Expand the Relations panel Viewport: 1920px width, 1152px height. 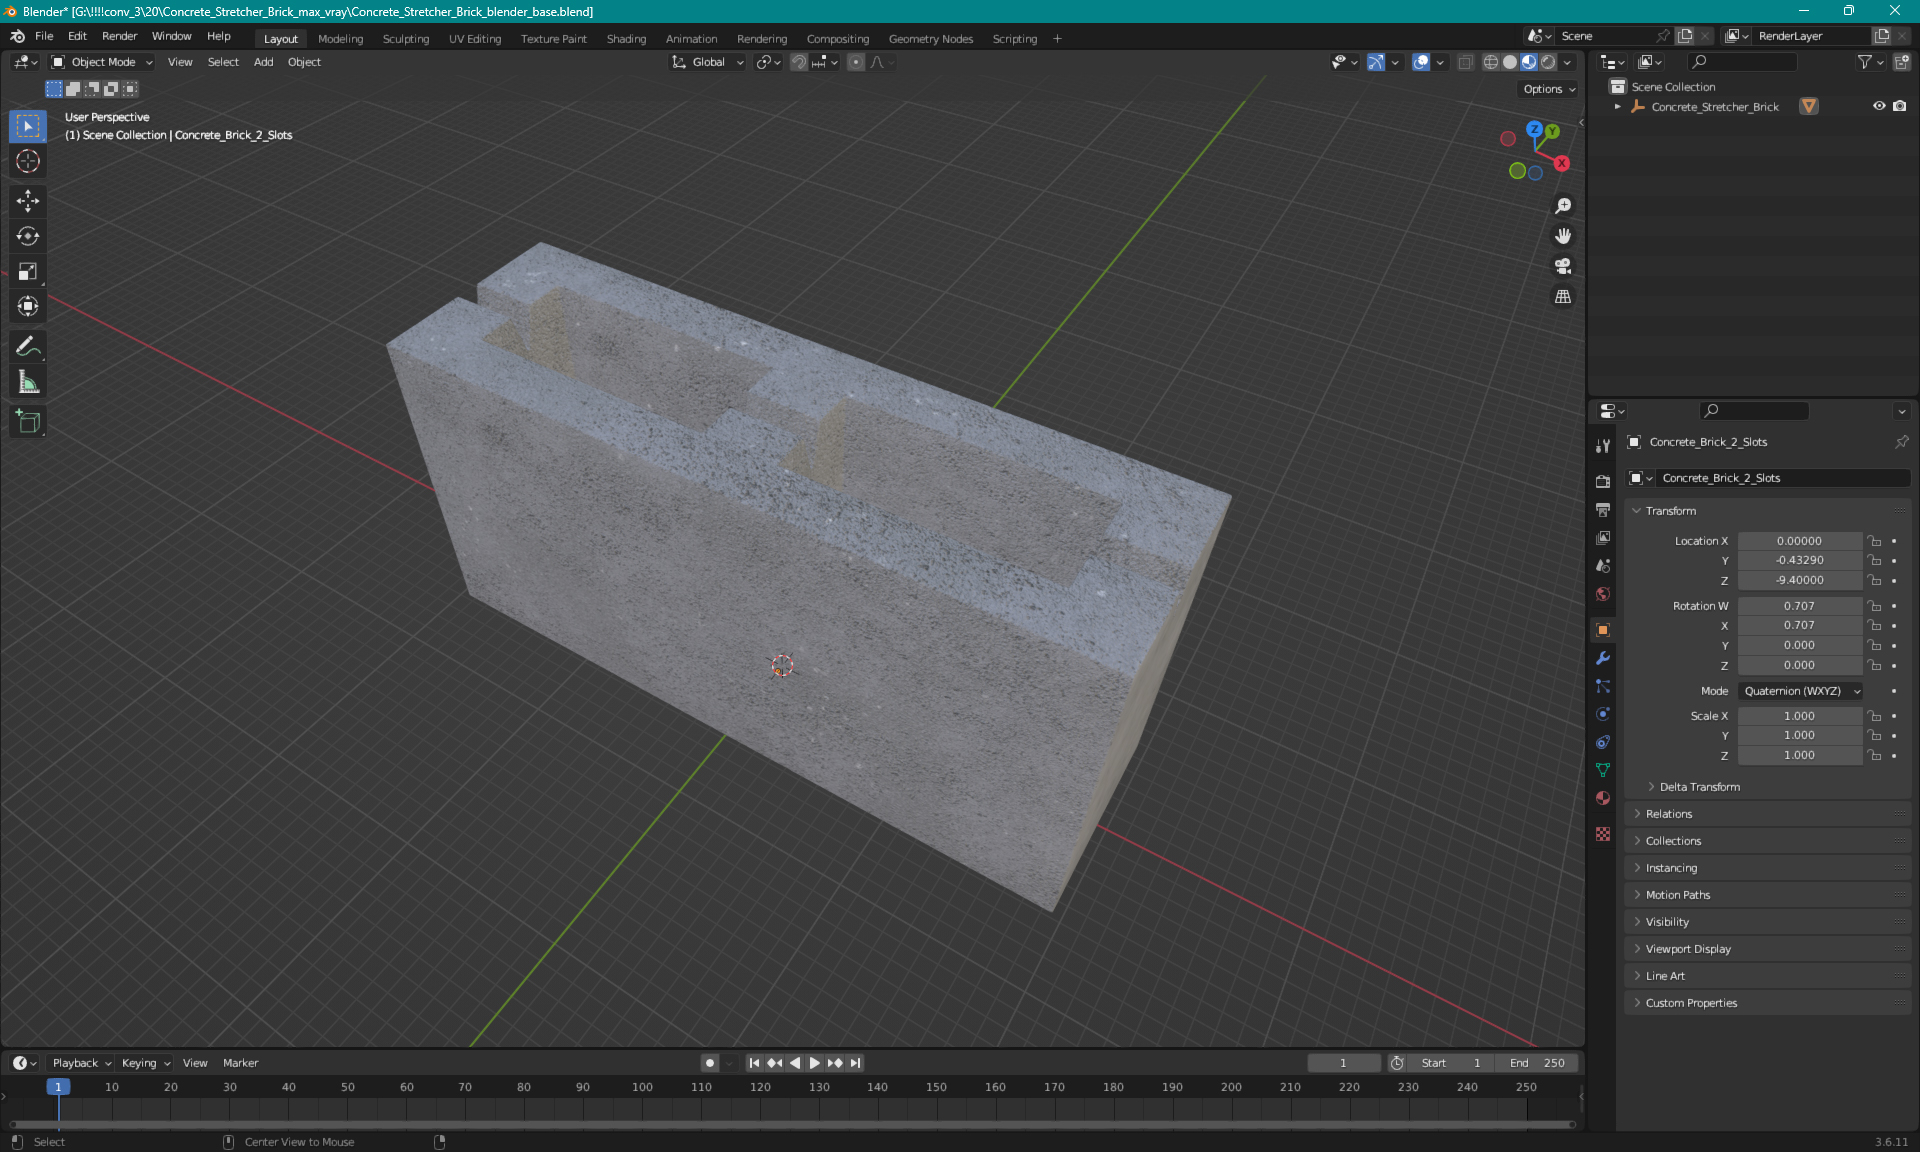(1768, 814)
